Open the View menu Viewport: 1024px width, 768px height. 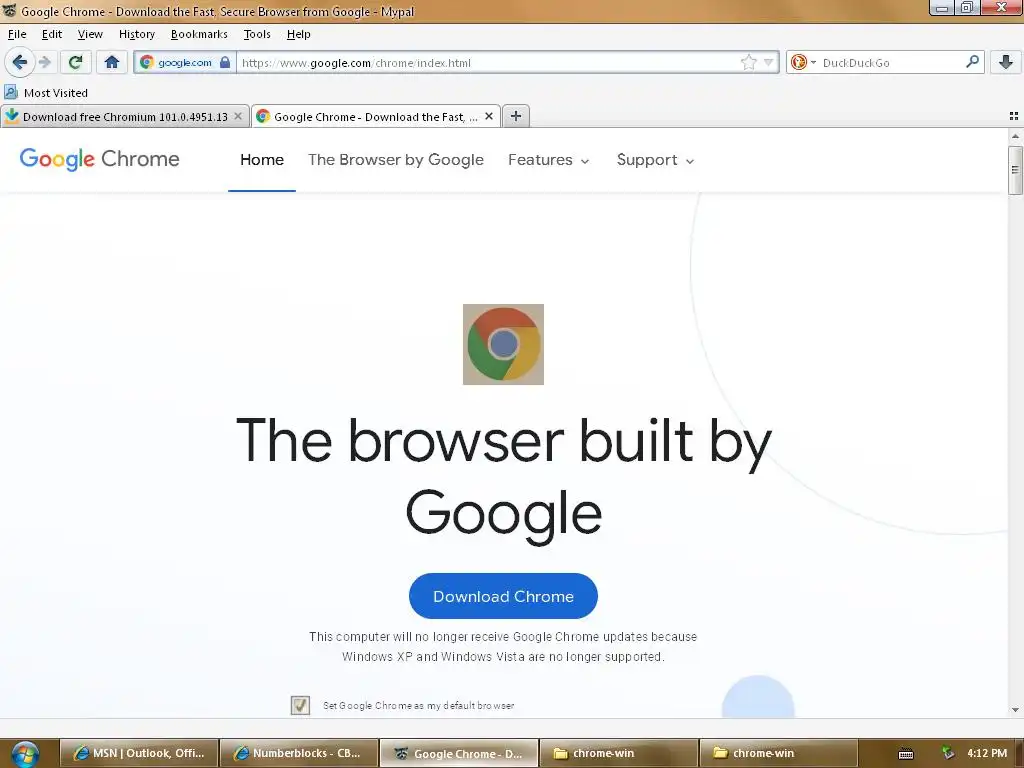coord(90,34)
